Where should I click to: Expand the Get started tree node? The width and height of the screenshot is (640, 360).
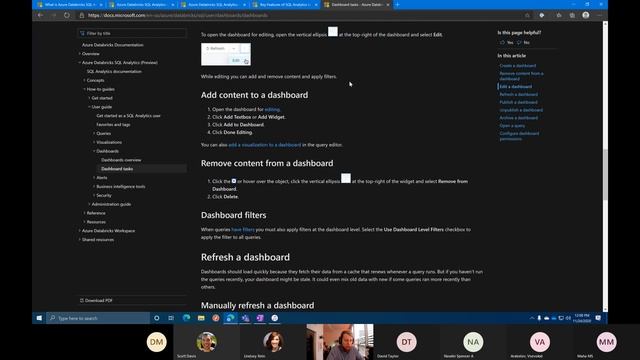pyautogui.click(x=89, y=98)
